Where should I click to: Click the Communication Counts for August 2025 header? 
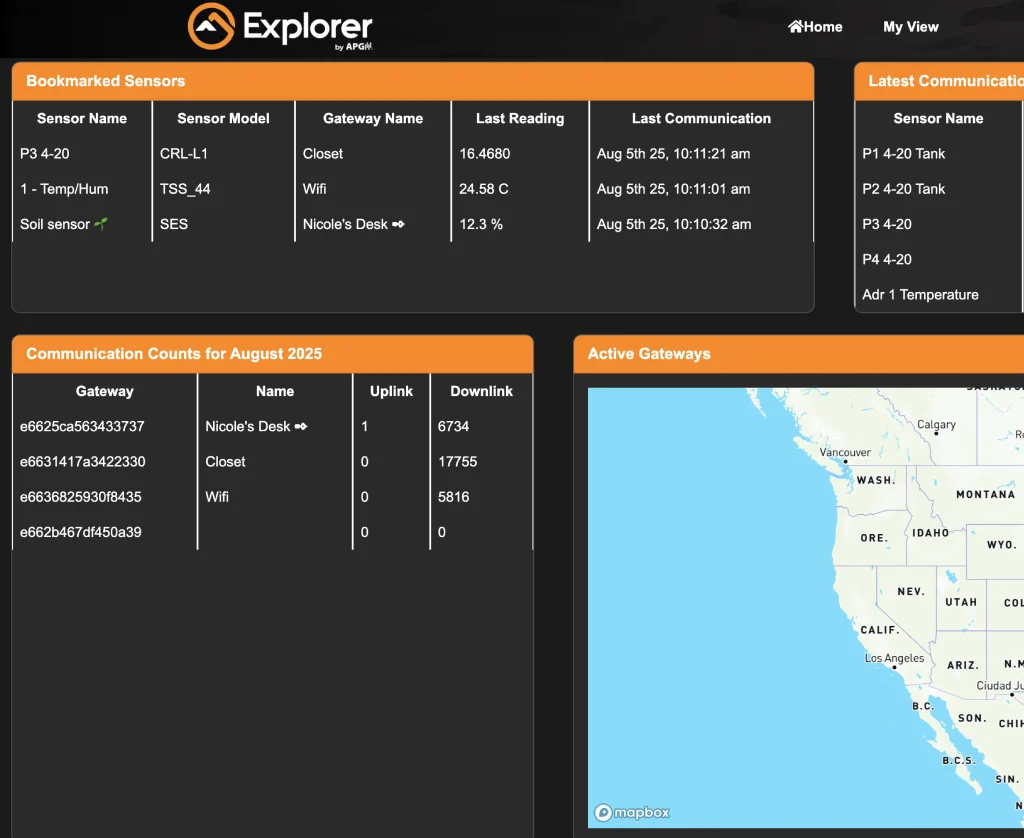coord(175,353)
